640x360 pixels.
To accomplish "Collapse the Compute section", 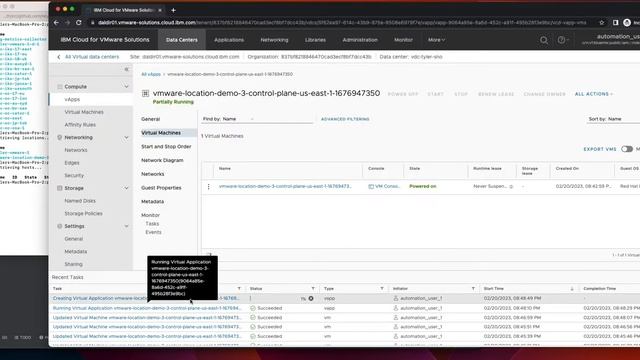I will pyautogui.click(x=126, y=87).
